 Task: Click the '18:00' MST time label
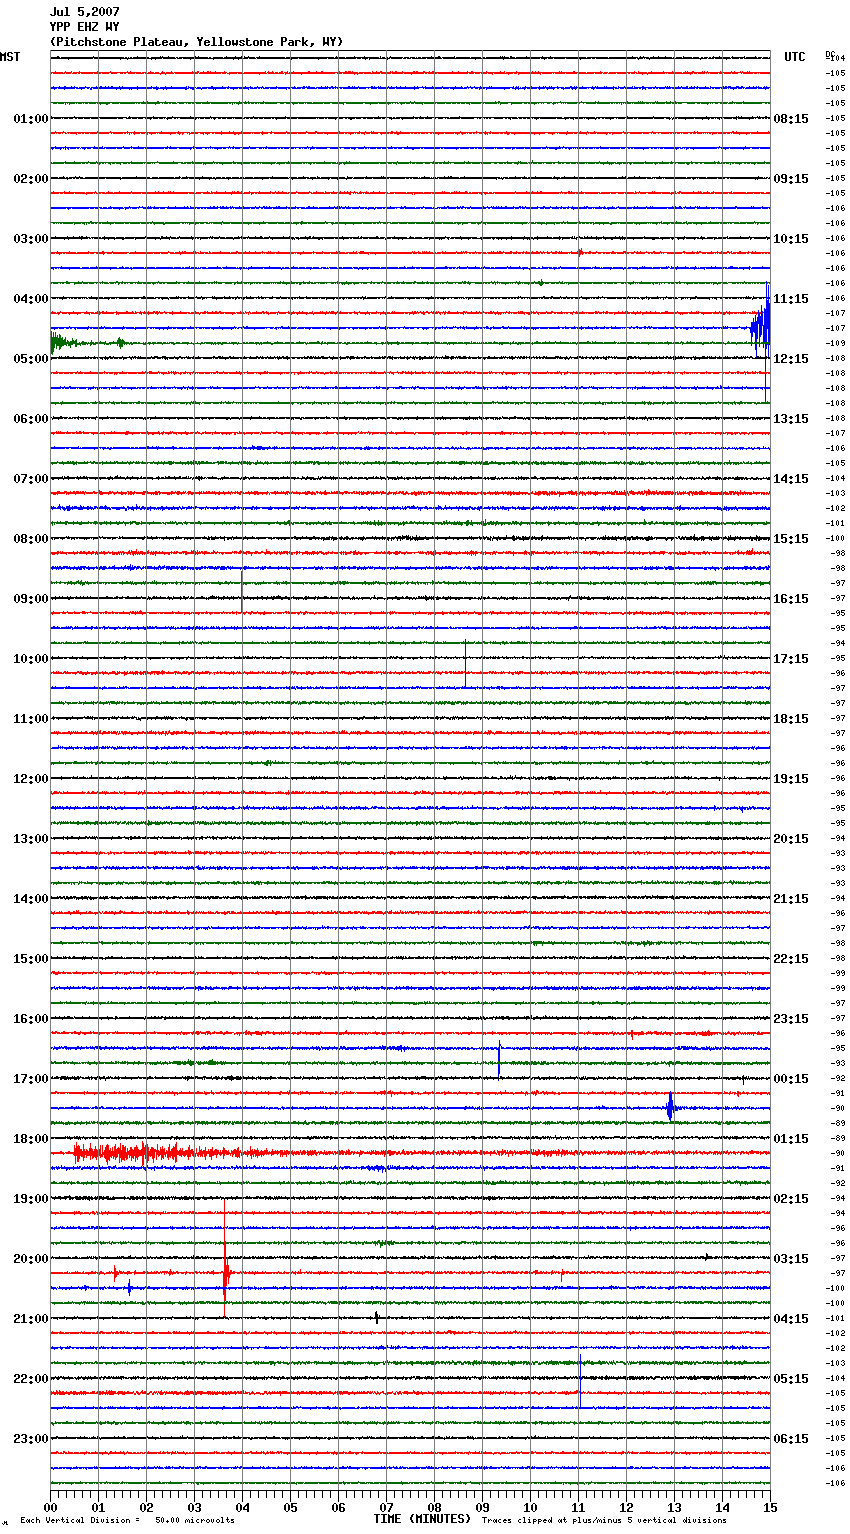[x=31, y=1139]
